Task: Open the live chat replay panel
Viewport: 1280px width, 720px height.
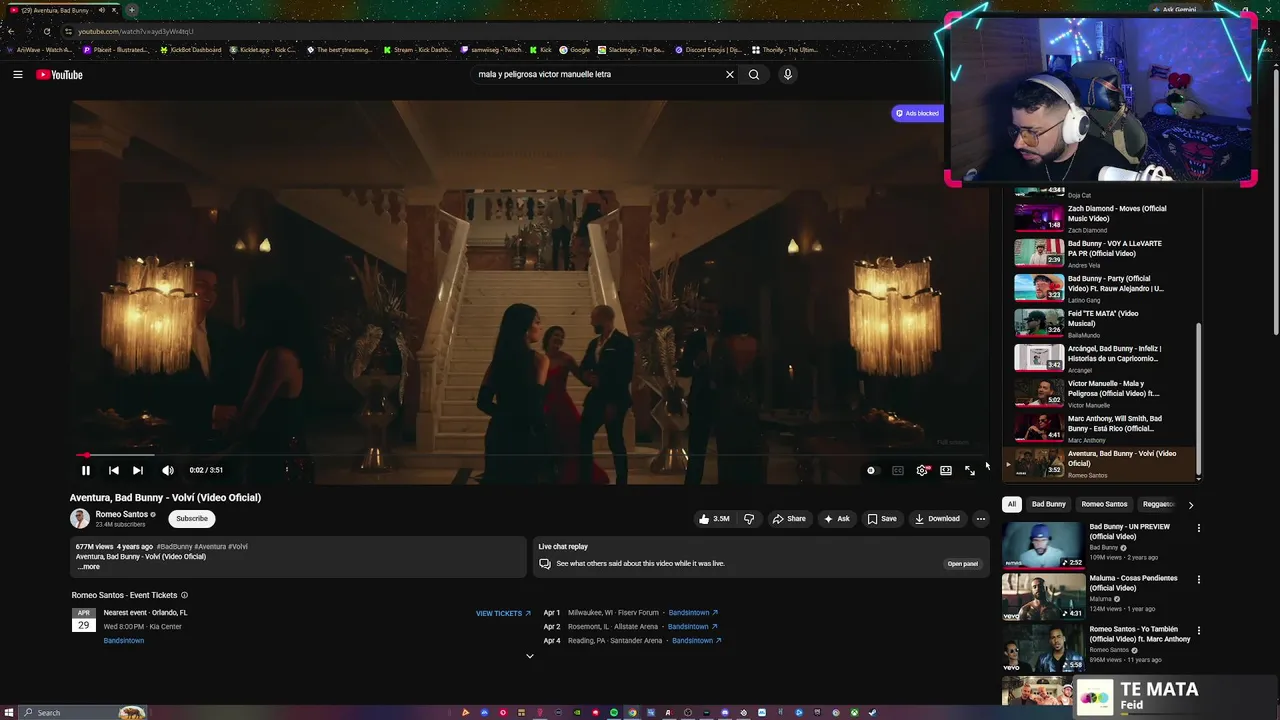Action: 962,564
